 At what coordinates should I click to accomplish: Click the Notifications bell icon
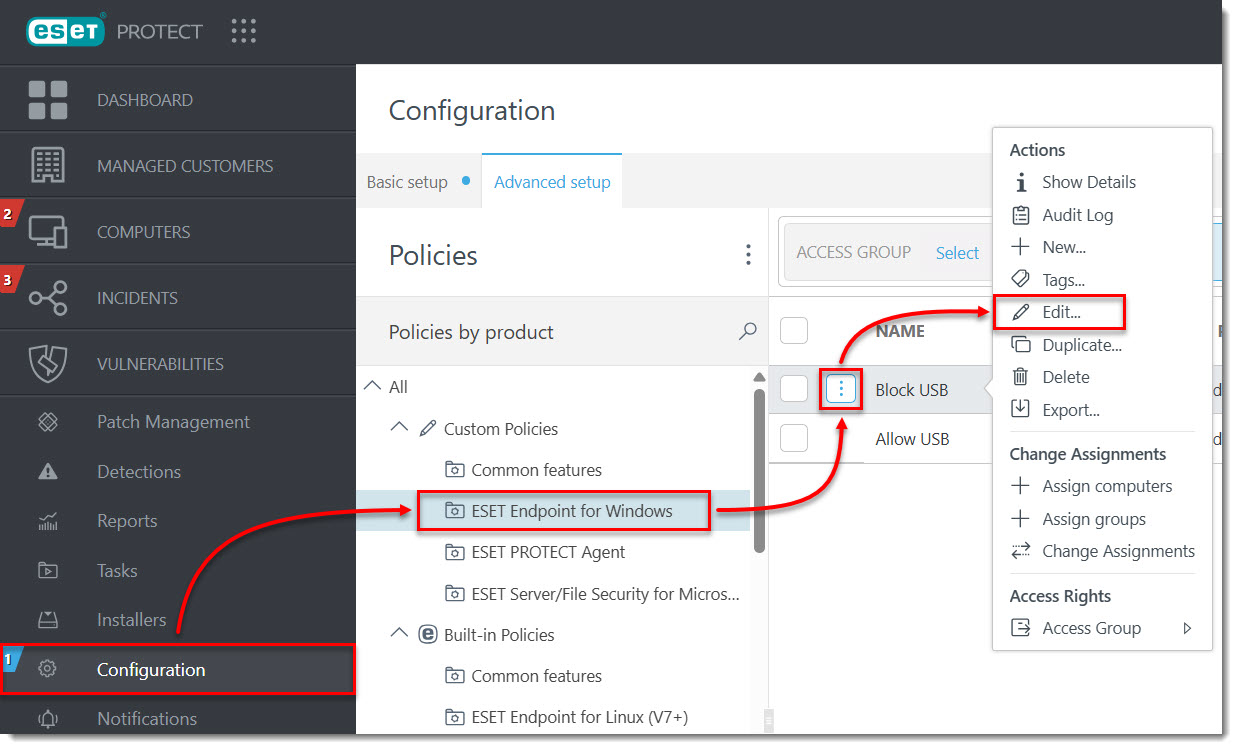(48, 719)
